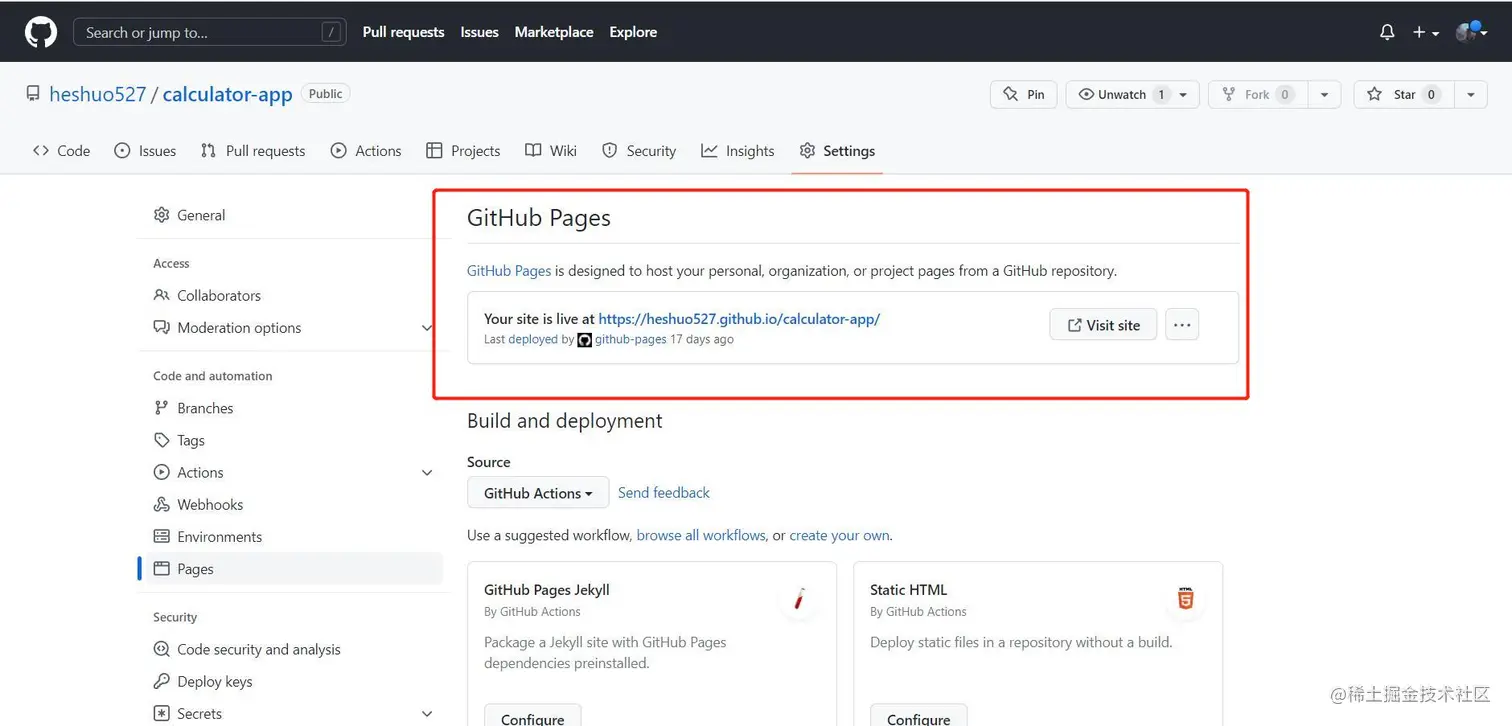Open Pages settings in sidebar

[294, 568]
